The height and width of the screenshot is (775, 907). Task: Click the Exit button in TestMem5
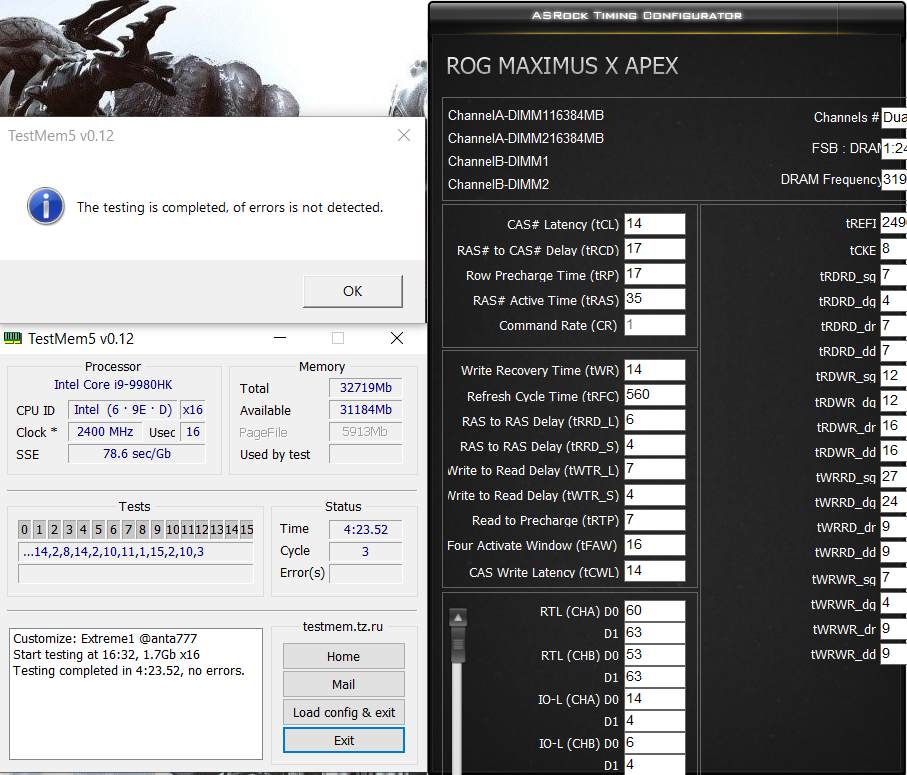pyautogui.click(x=344, y=740)
